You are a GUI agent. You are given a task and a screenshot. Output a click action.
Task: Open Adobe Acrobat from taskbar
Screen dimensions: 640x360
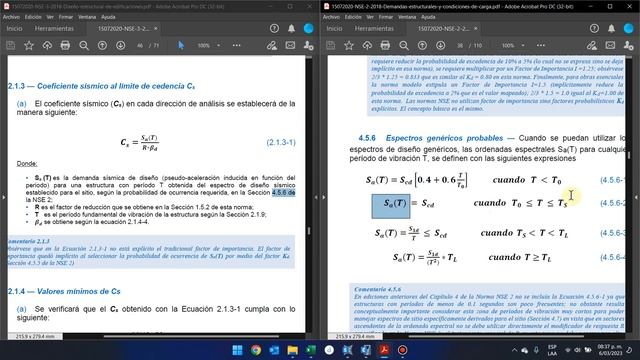(x=384, y=350)
